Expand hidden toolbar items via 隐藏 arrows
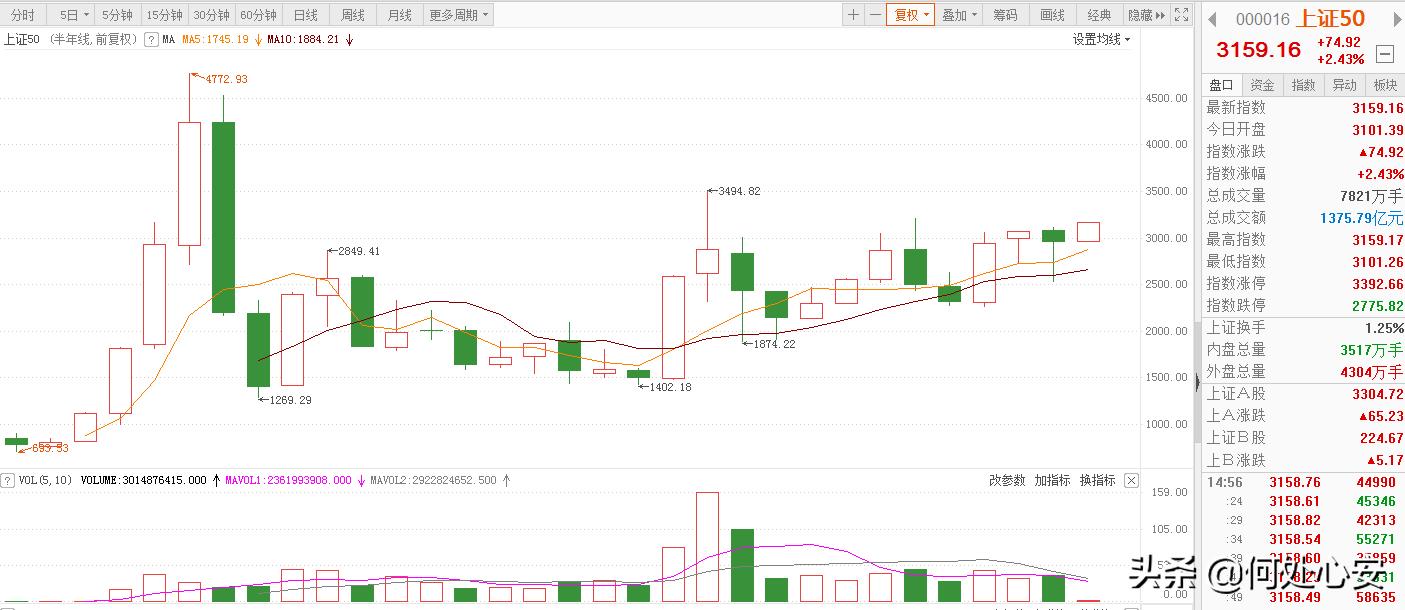The image size is (1405, 610). pos(1146,15)
